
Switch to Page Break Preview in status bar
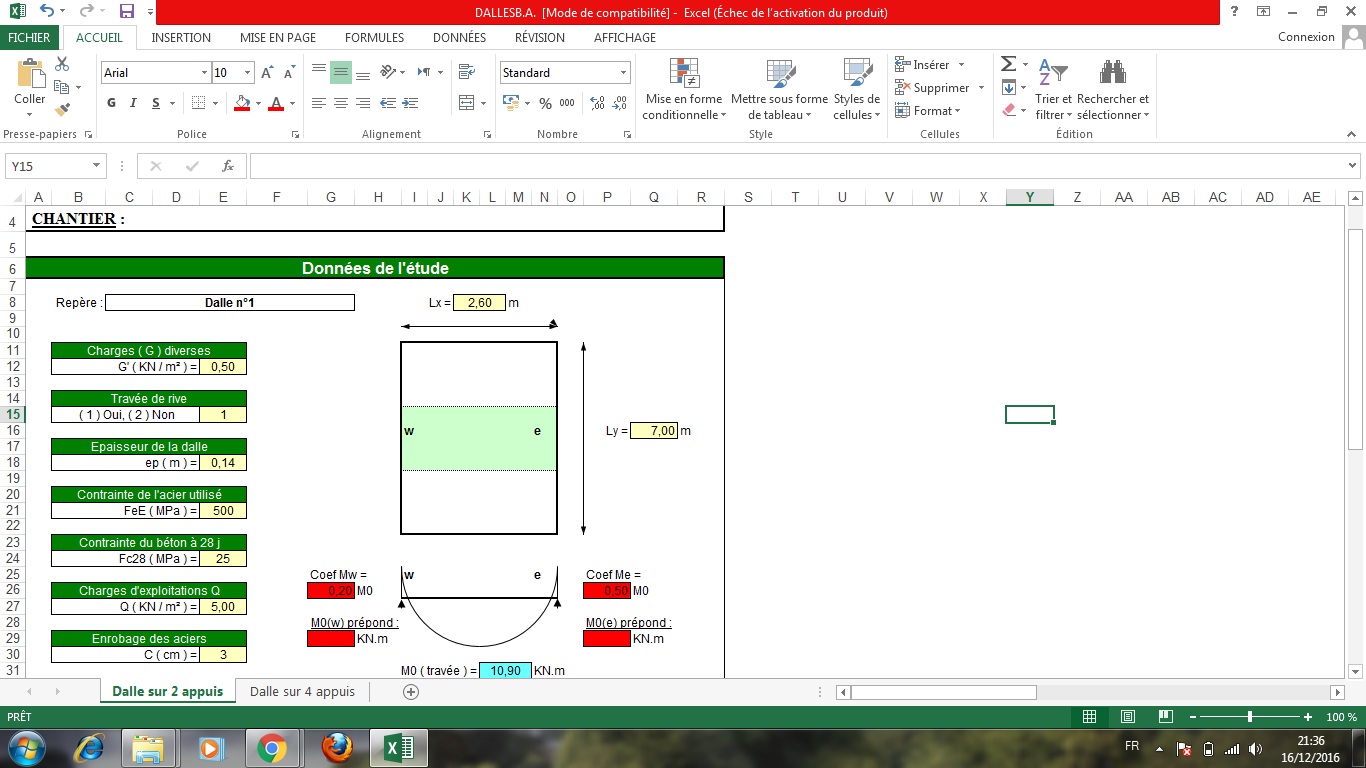coord(1165,717)
